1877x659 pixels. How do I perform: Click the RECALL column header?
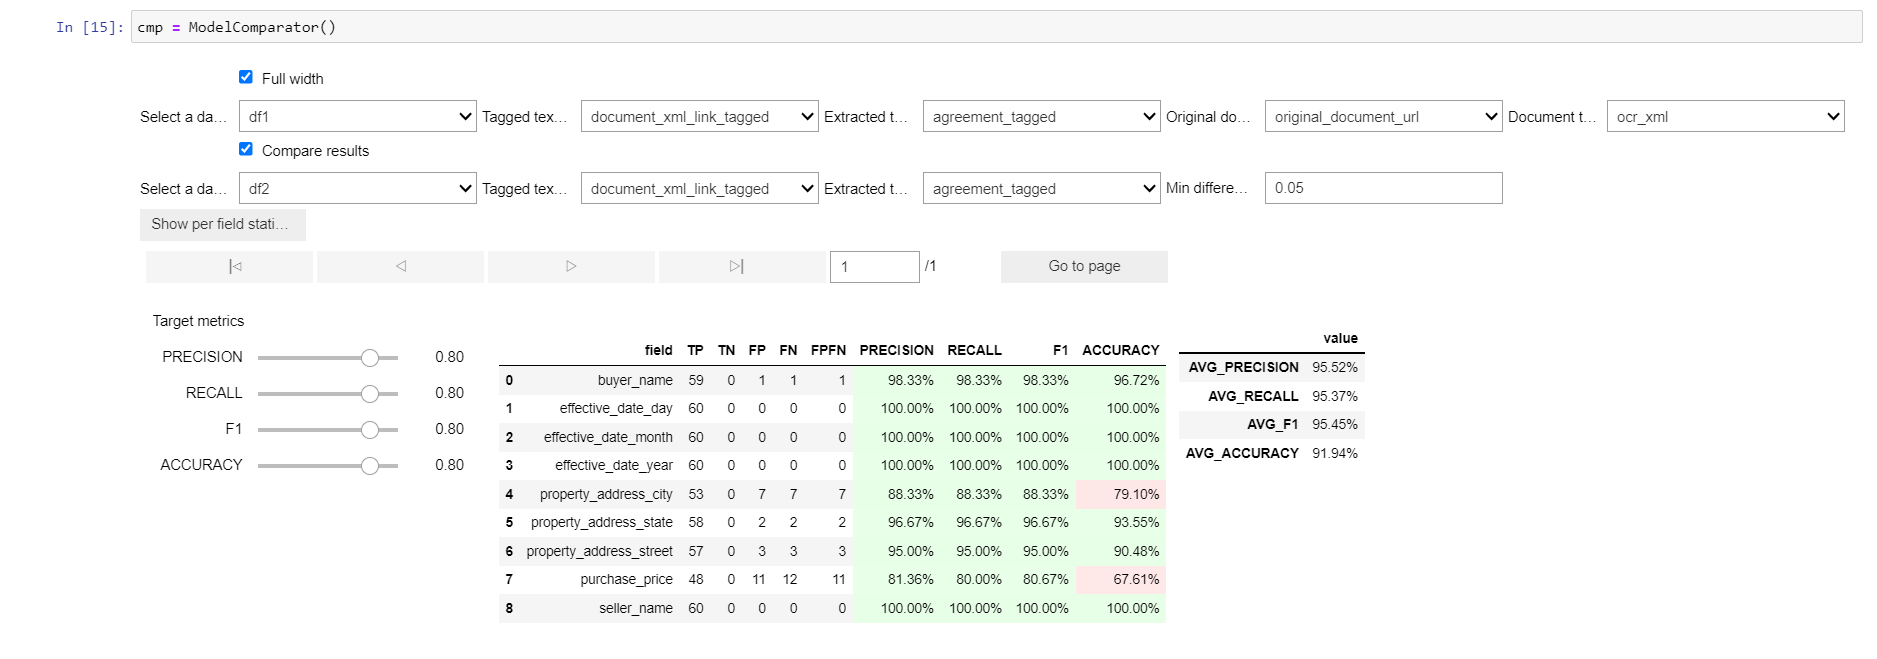(x=975, y=350)
